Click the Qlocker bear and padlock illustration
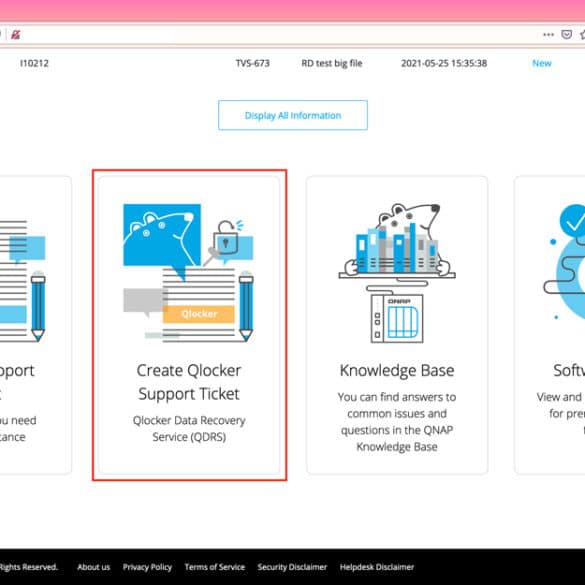The height and width of the screenshot is (585, 585). click(x=188, y=272)
